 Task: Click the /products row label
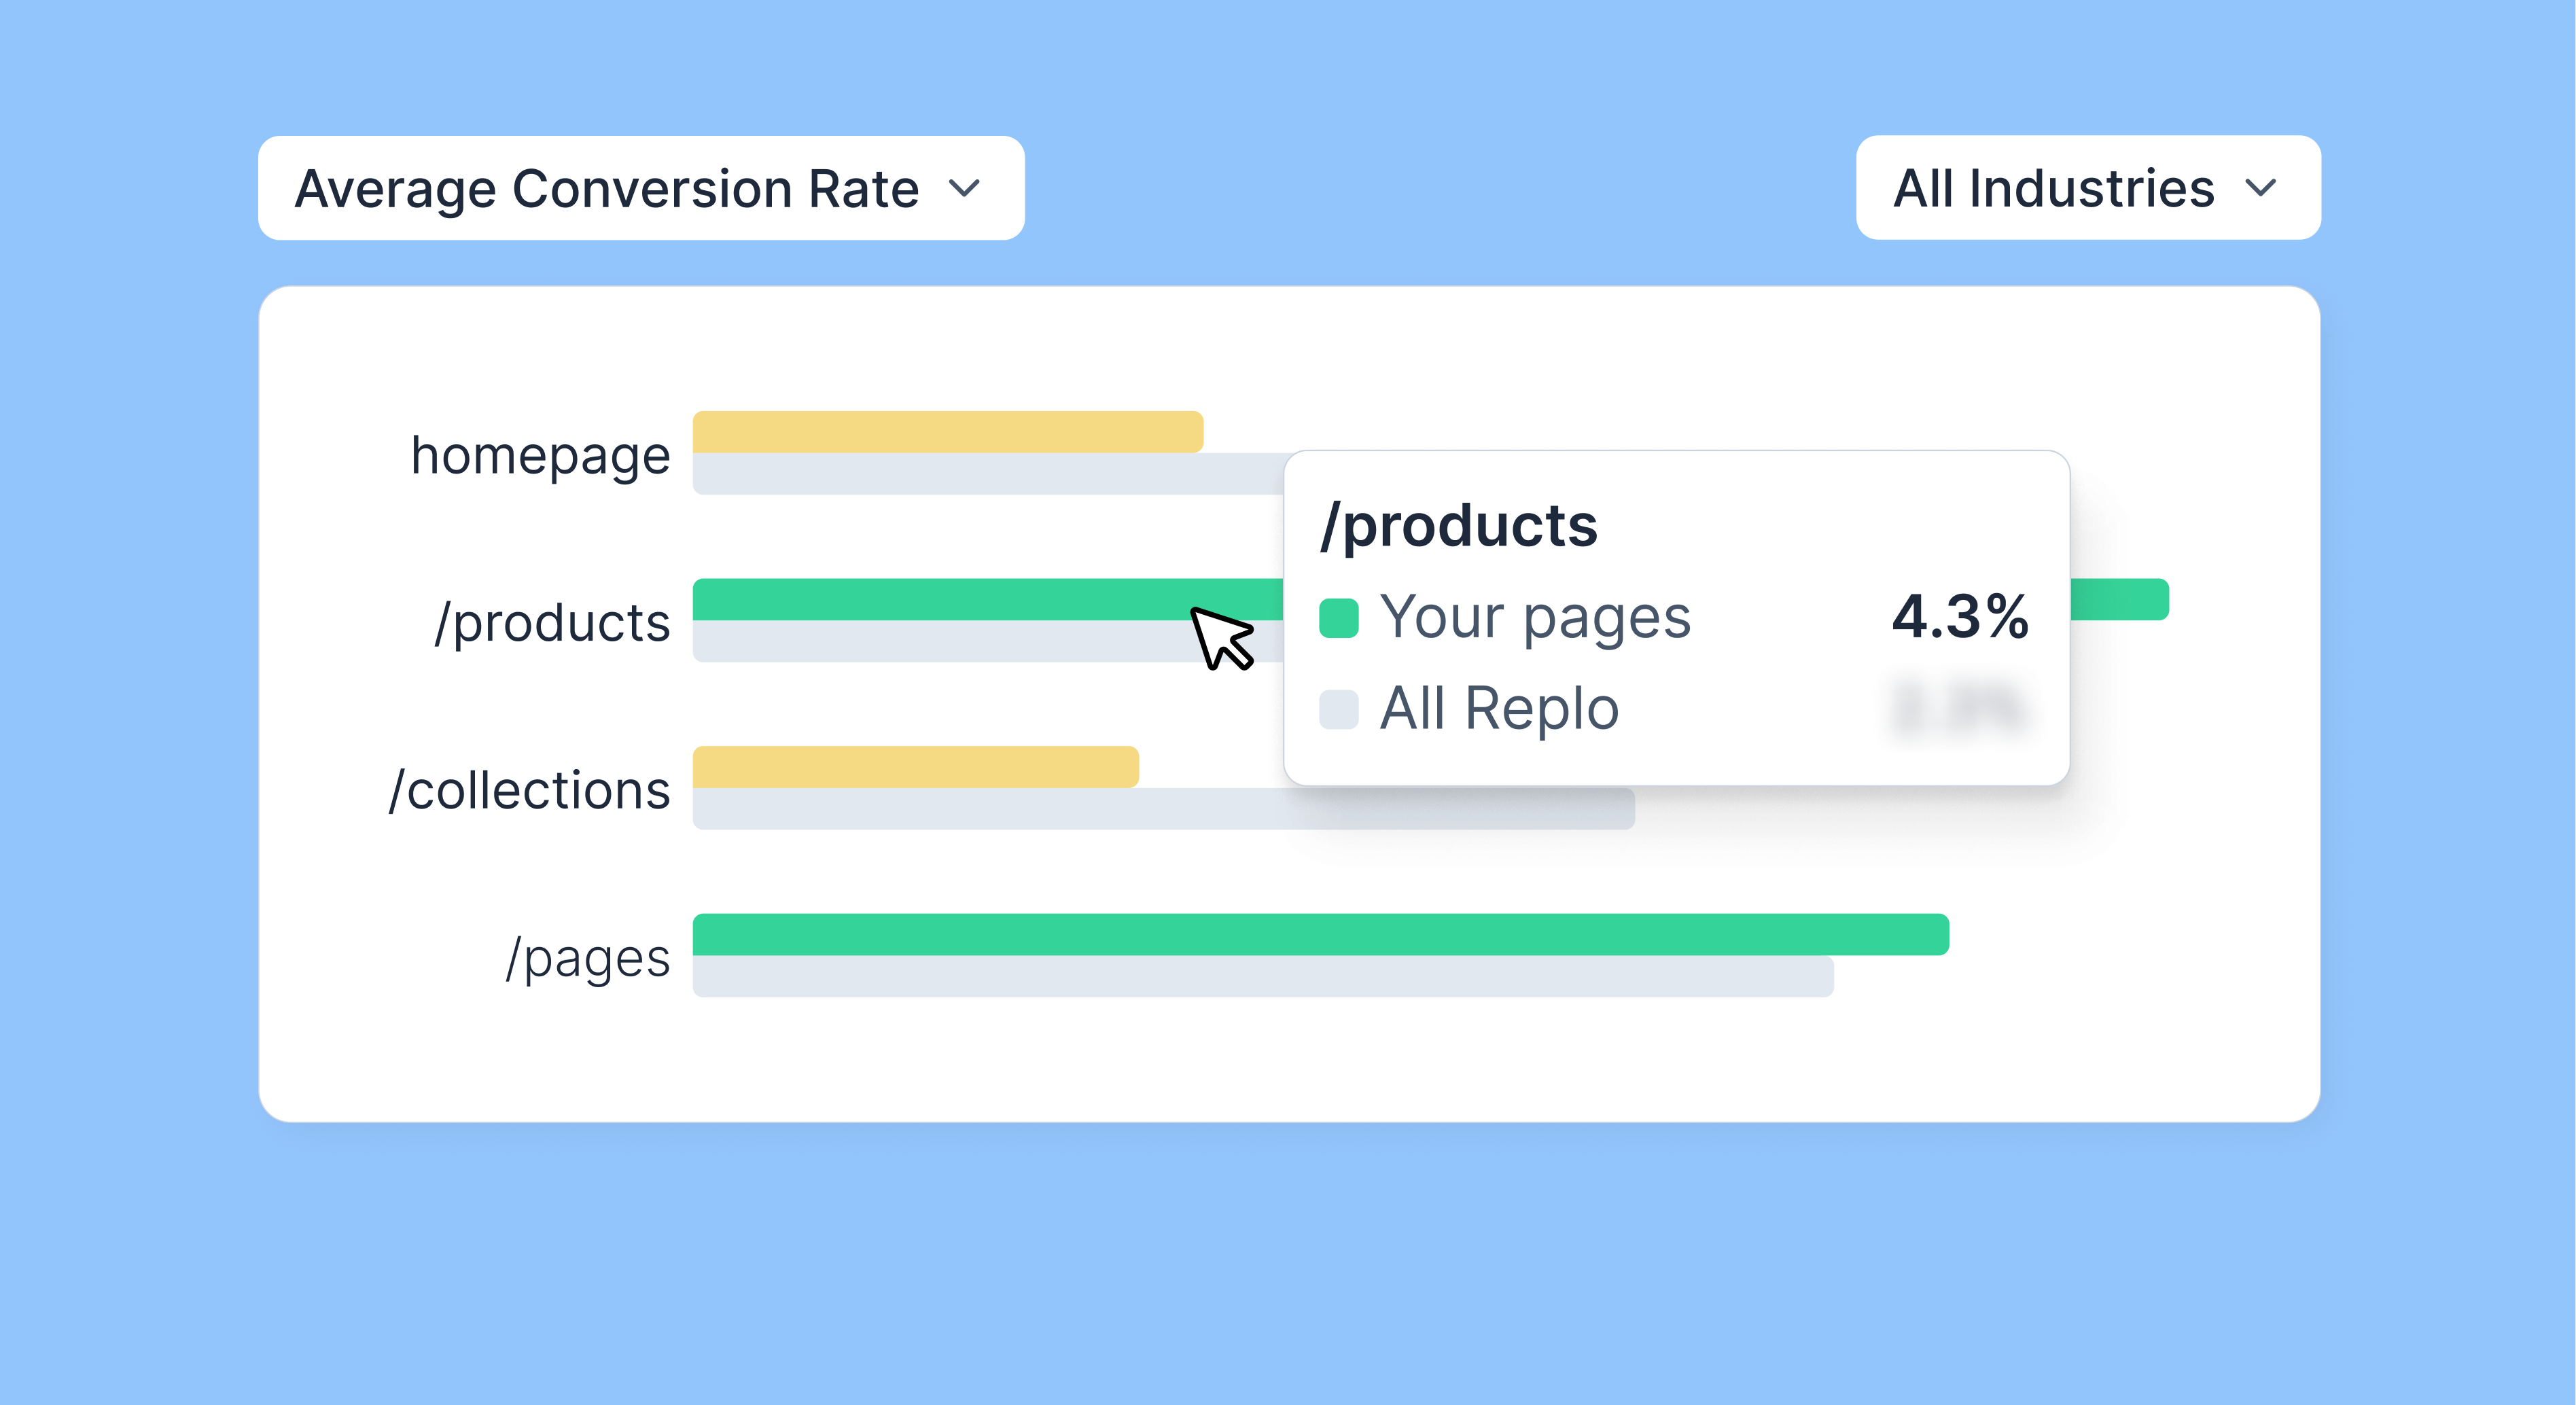[551, 623]
